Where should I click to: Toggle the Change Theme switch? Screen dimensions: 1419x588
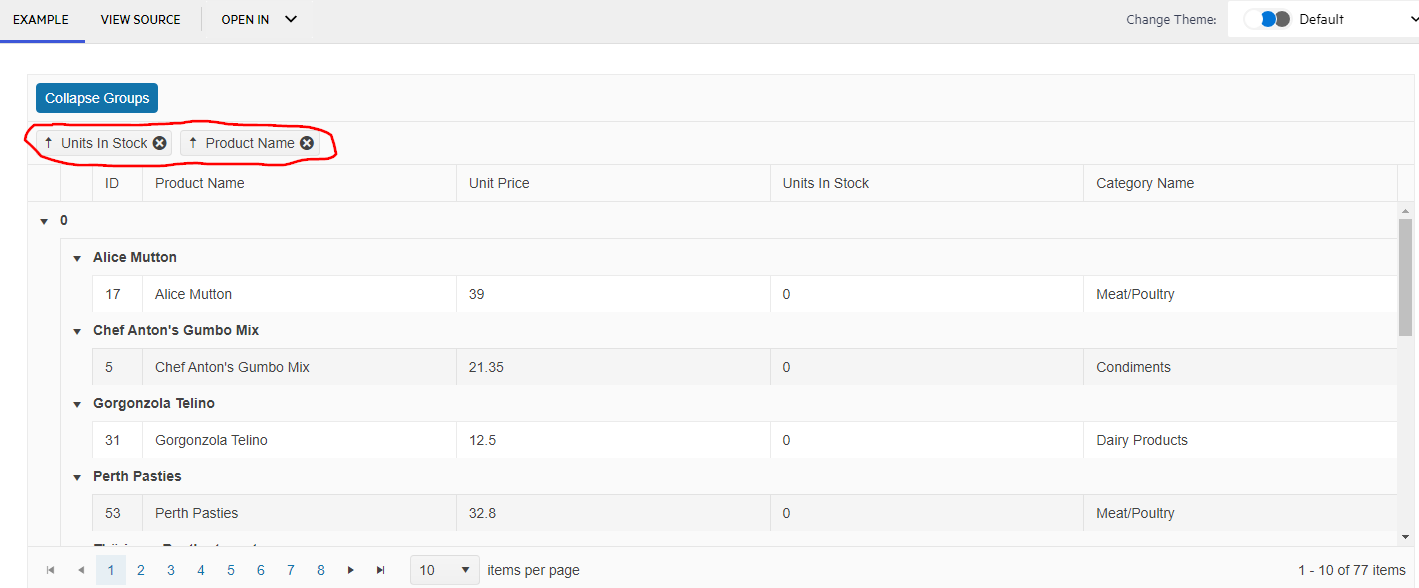1267,19
